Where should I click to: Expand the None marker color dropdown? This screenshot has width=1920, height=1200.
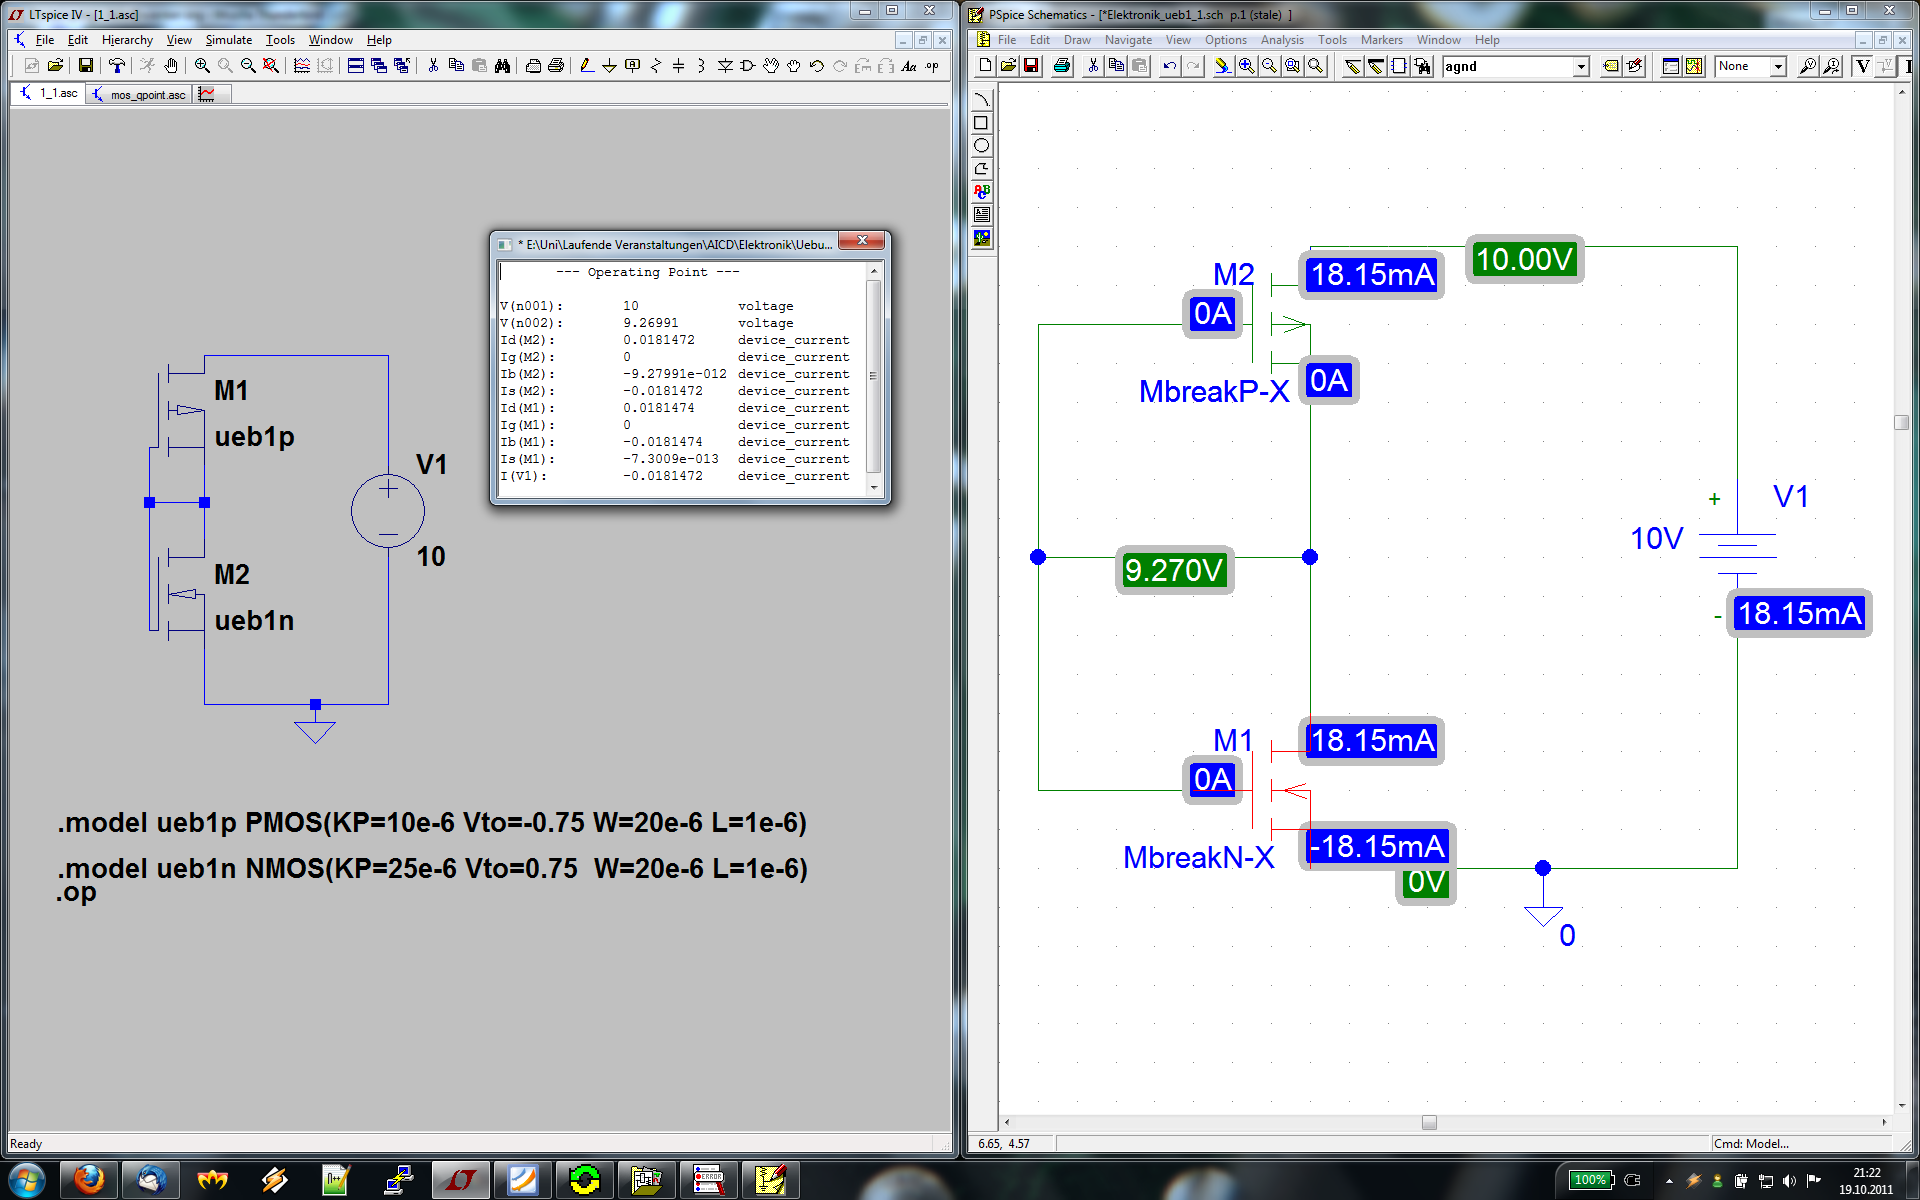(x=1778, y=66)
